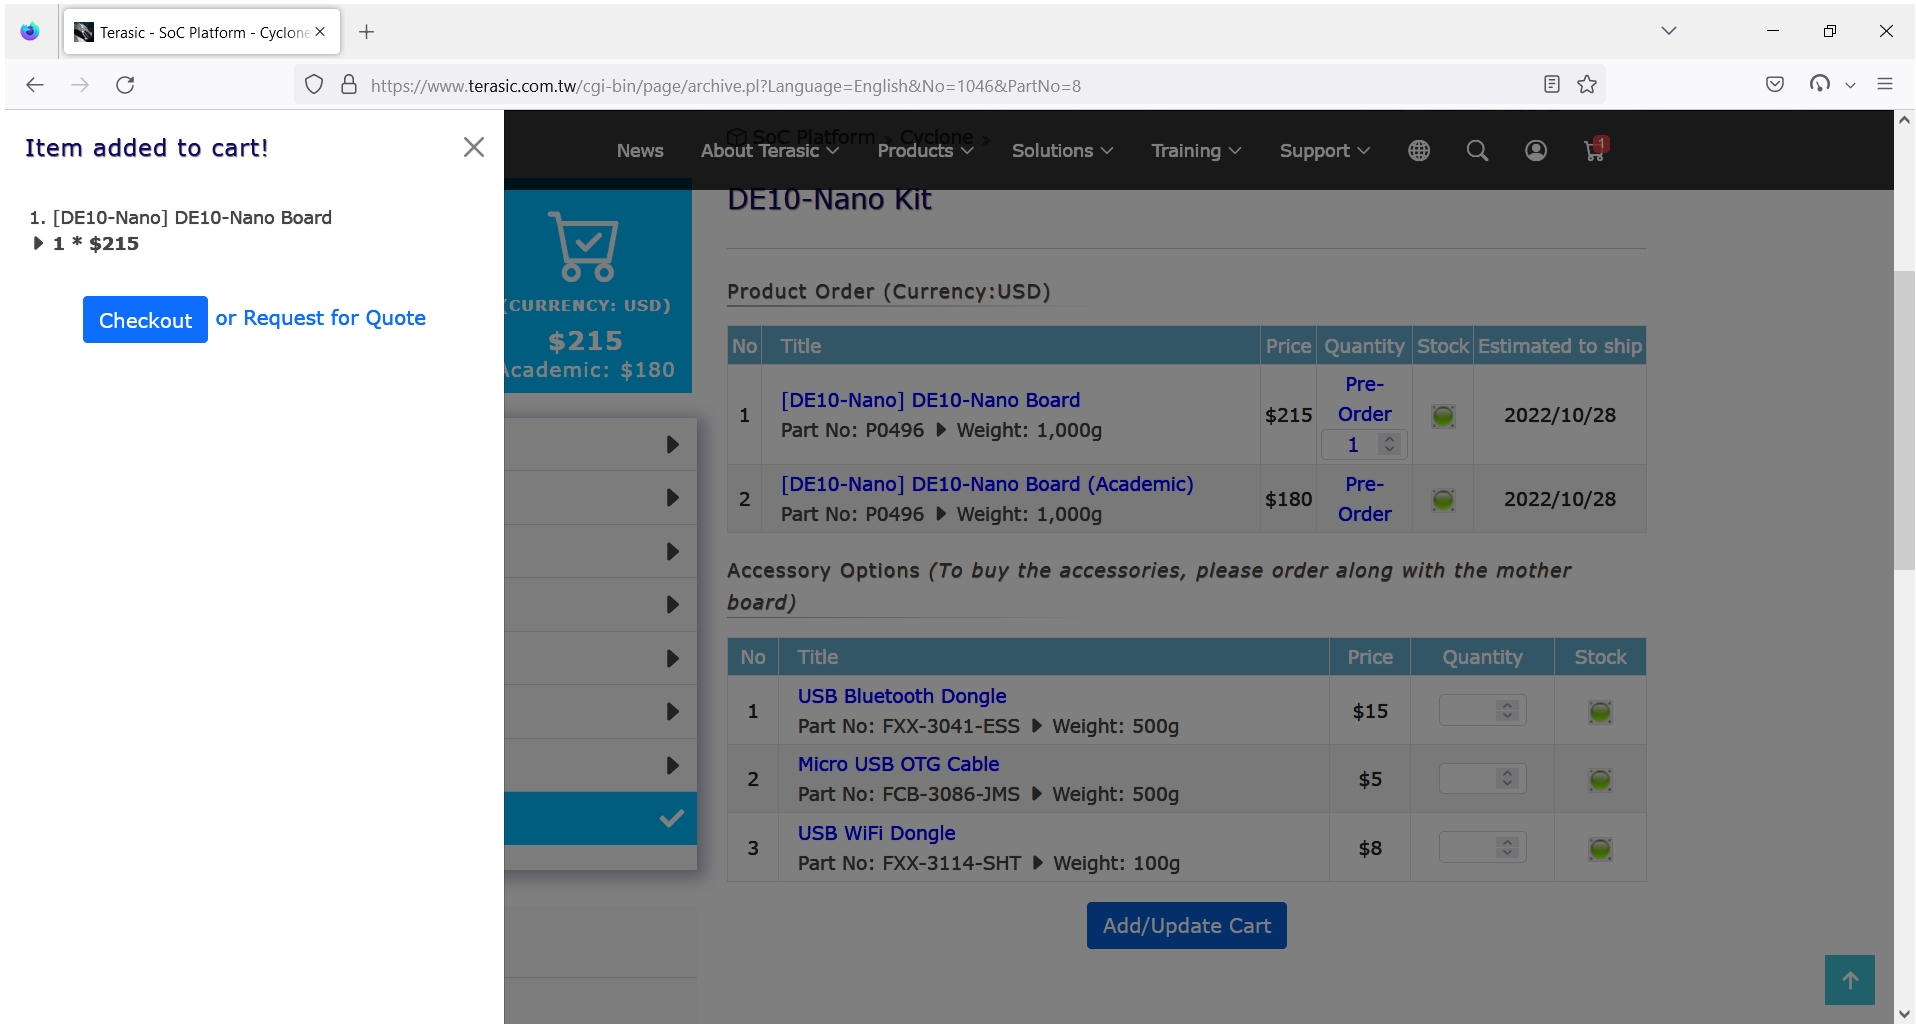Open the language globe icon
This screenshot has height=1028, width=1916.
pos(1419,150)
